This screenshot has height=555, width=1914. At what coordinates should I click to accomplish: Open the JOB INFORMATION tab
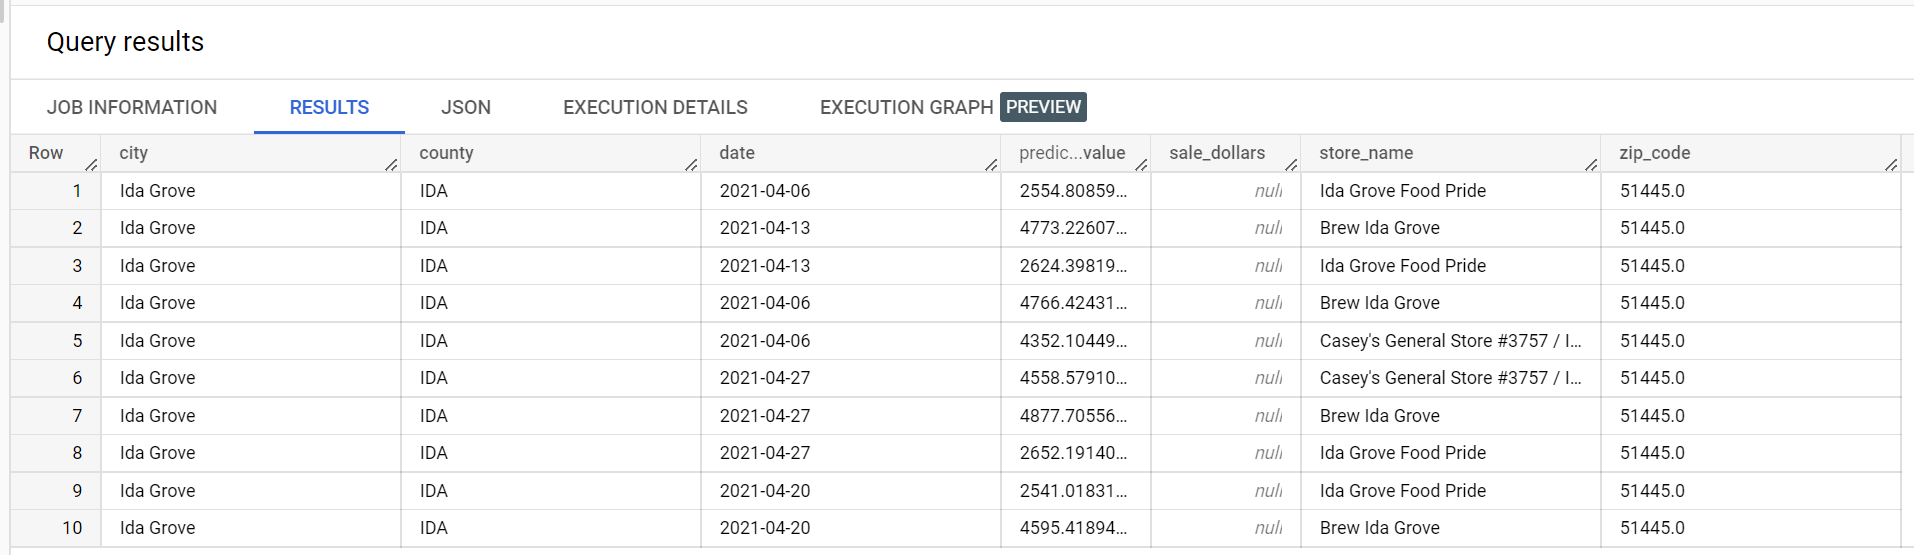pos(132,107)
